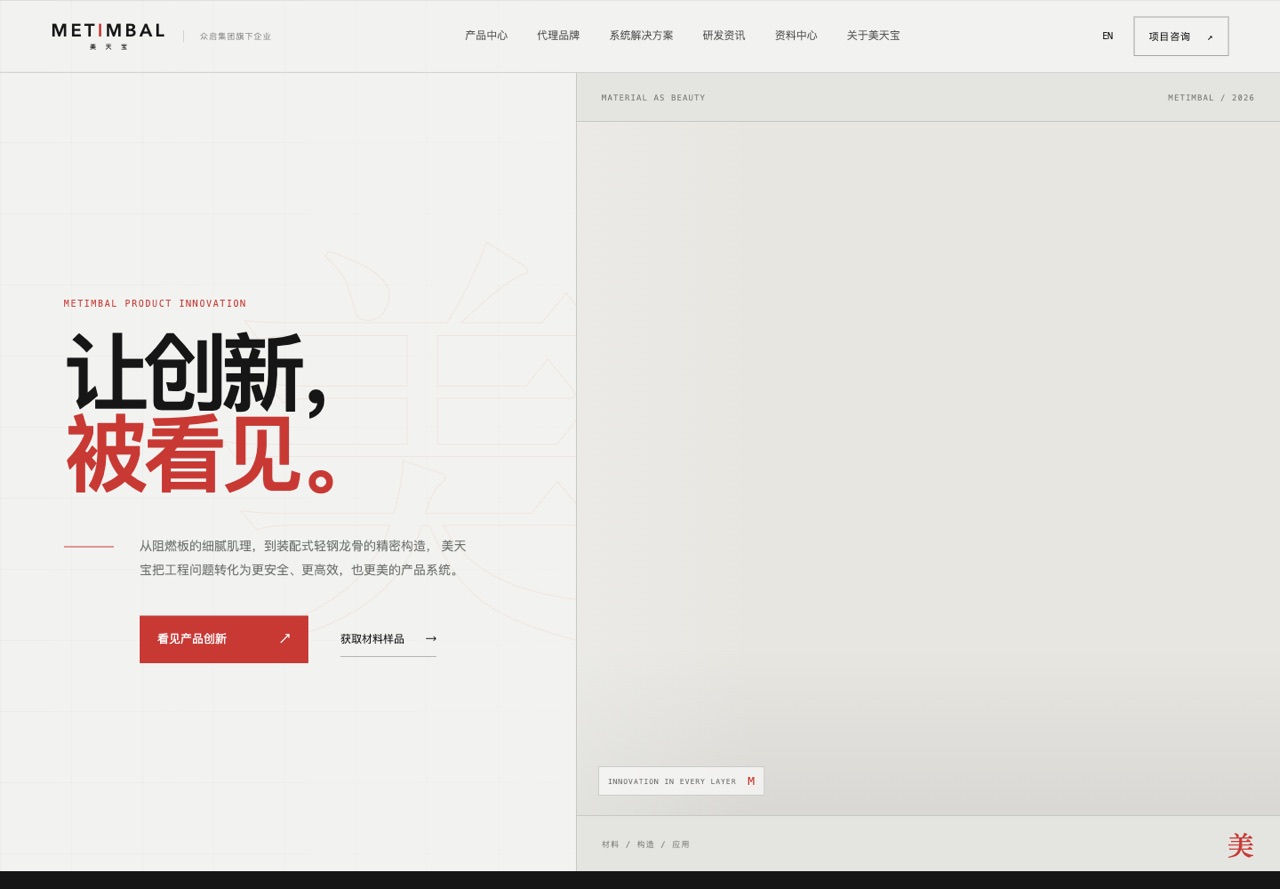This screenshot has width=1280, height=889.
Task: Click the METIMBAL logo in header
Action: click(x=108, y=36)
